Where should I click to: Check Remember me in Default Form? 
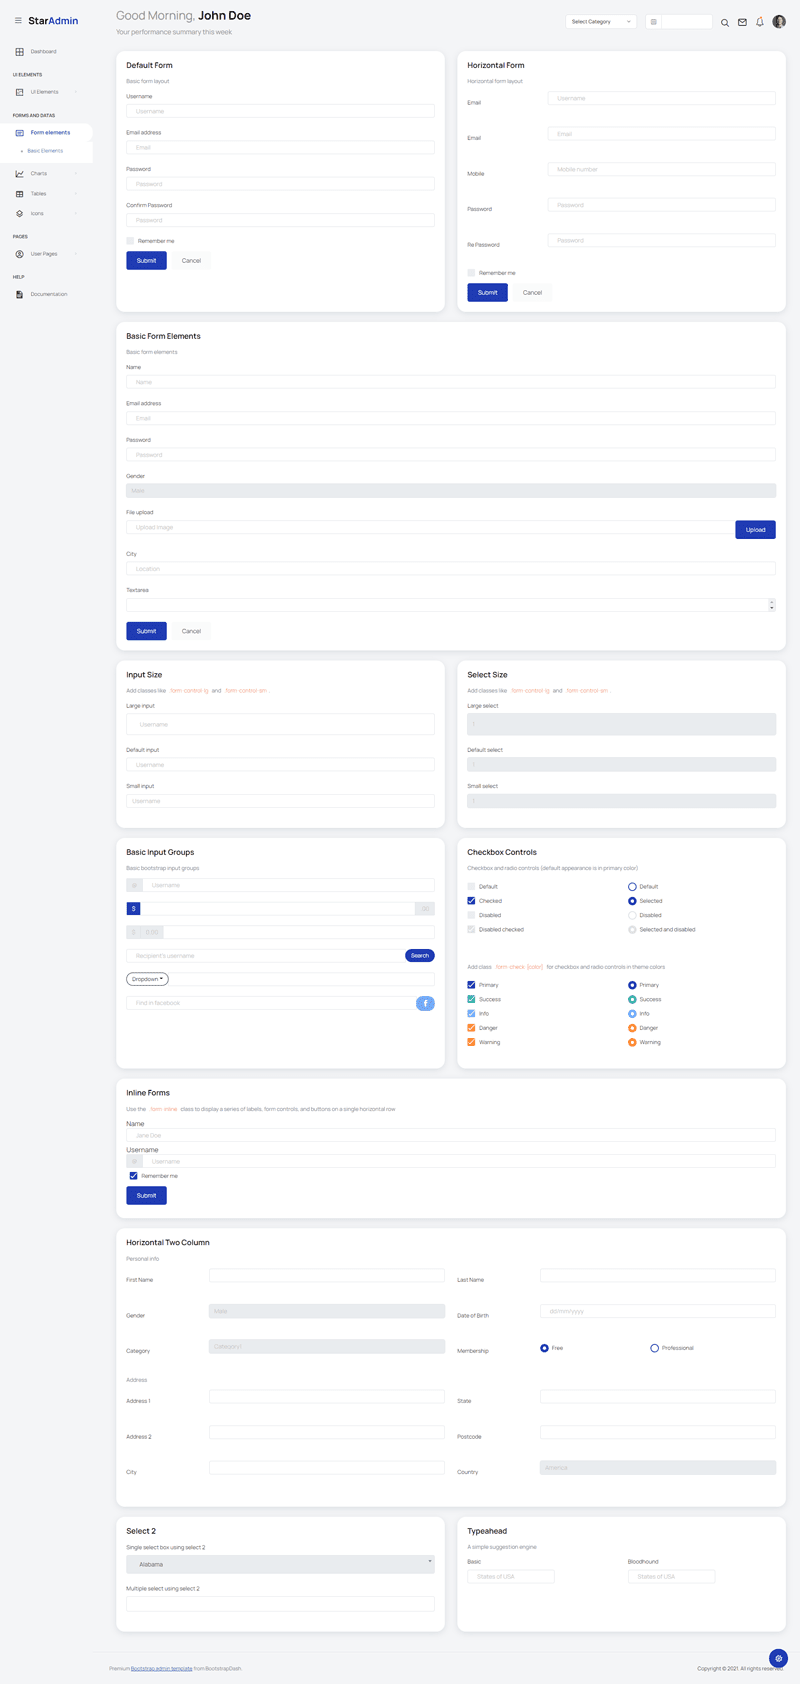coord(130,241)
